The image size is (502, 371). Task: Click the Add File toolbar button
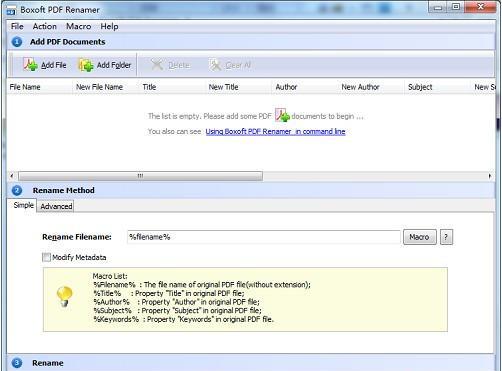[x=45, y=65]
